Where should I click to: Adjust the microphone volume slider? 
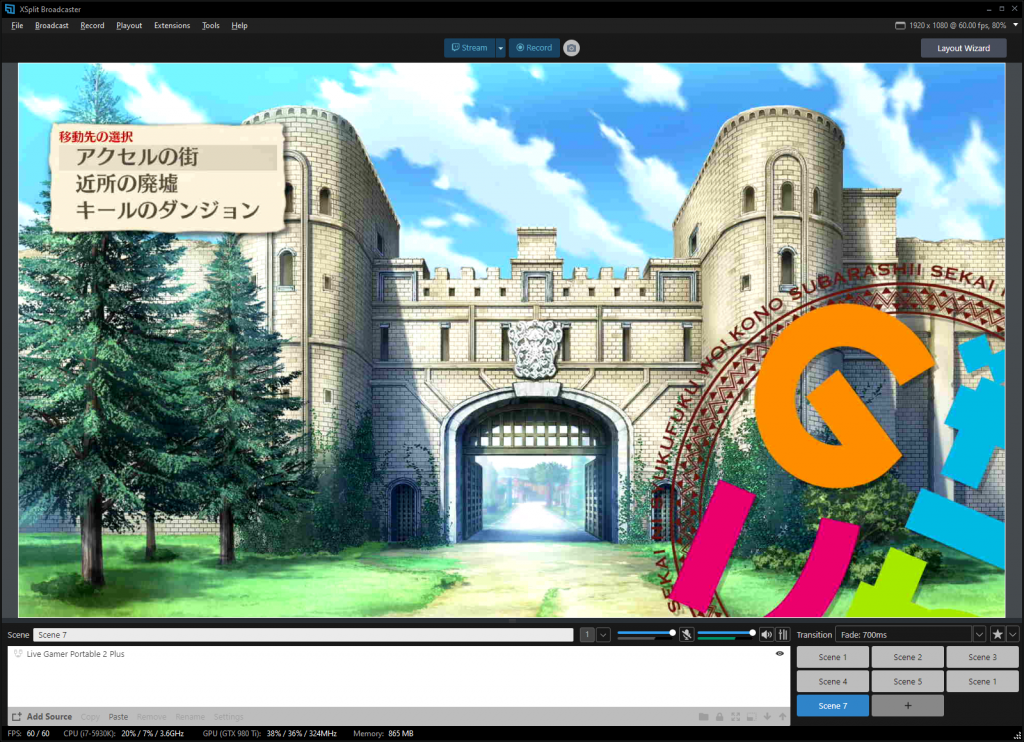point(646,633)
